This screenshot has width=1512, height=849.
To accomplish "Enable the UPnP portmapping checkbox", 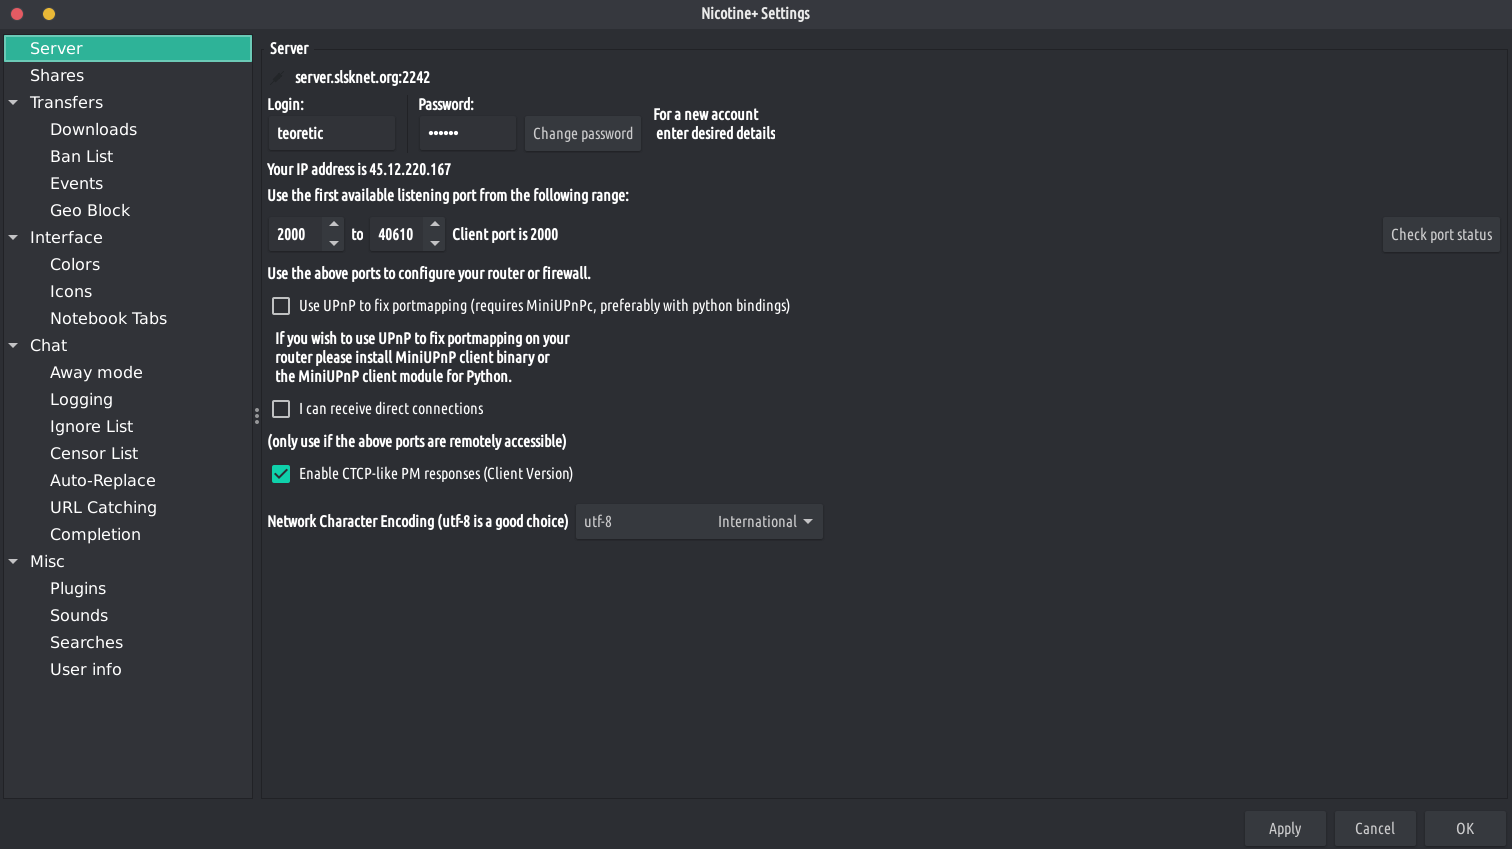I will pos(281,306).
